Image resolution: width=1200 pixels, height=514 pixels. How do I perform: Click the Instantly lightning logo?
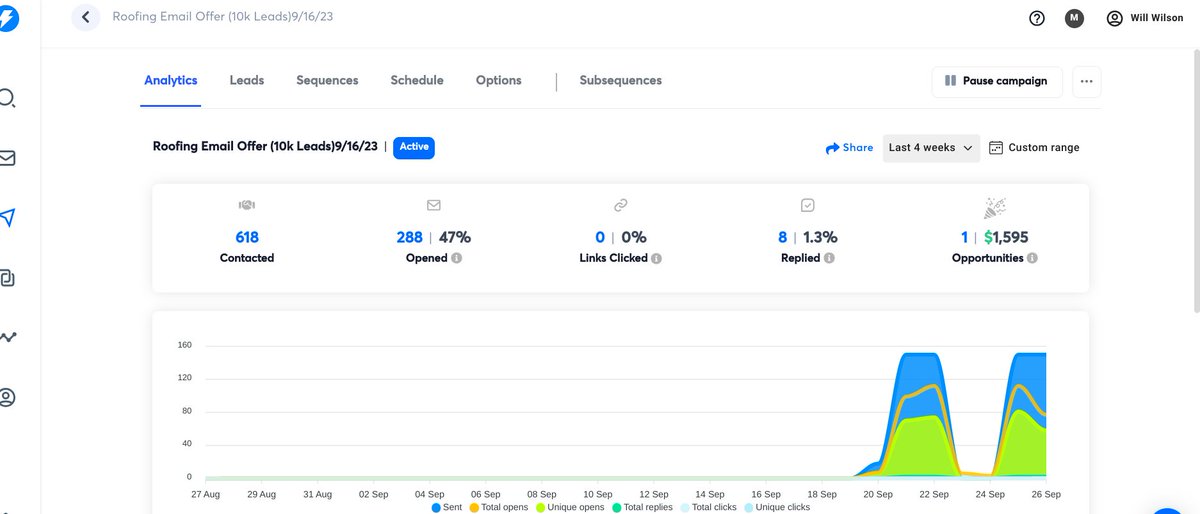6,20
